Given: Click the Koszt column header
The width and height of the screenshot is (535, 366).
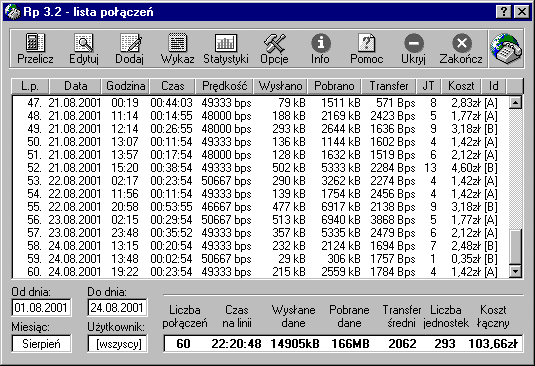Looking at the screenshot, I should tap(461, 86).
